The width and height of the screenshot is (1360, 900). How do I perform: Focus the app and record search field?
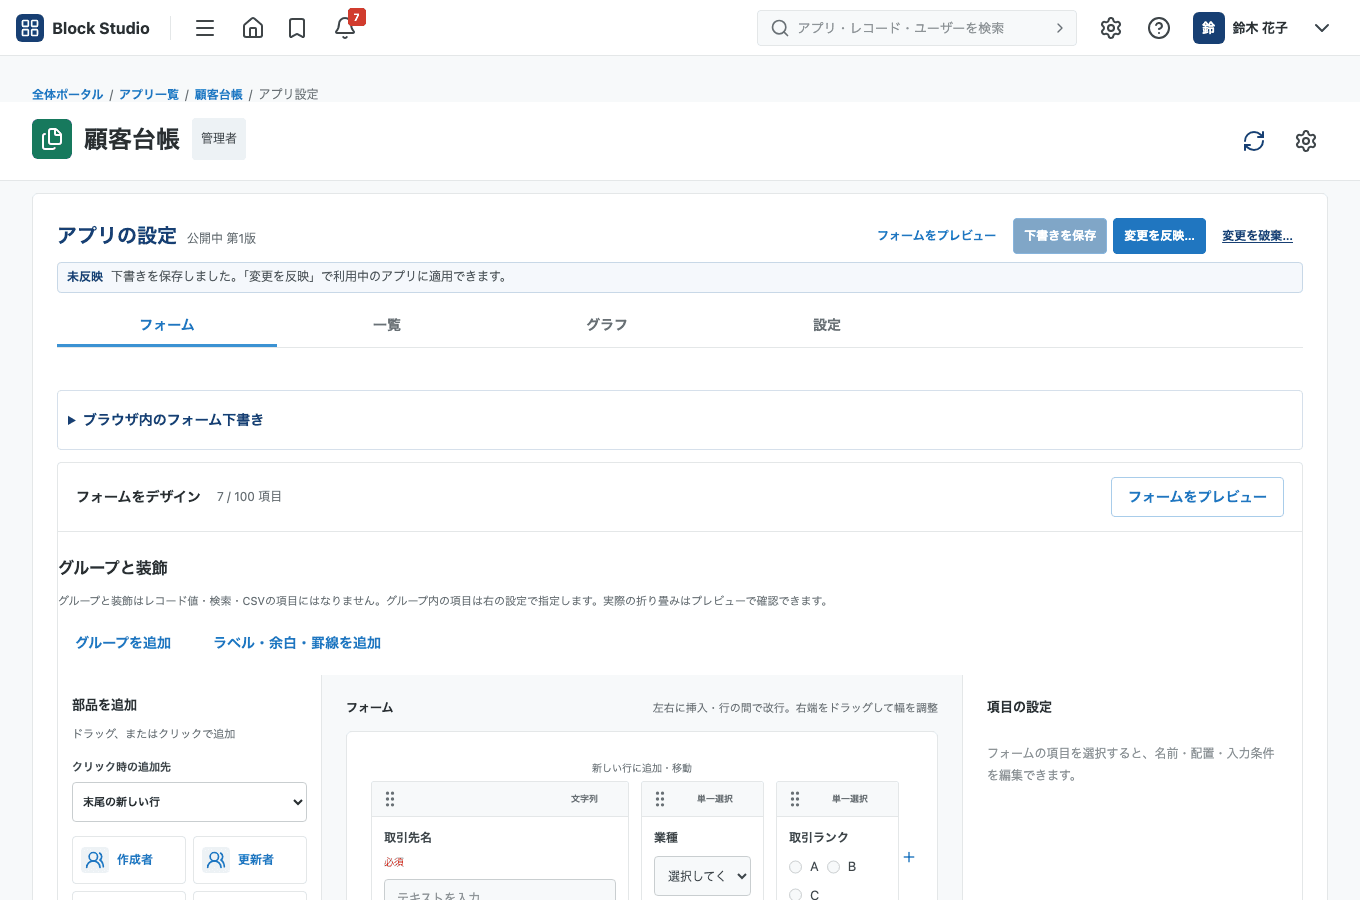coord(917,28)
